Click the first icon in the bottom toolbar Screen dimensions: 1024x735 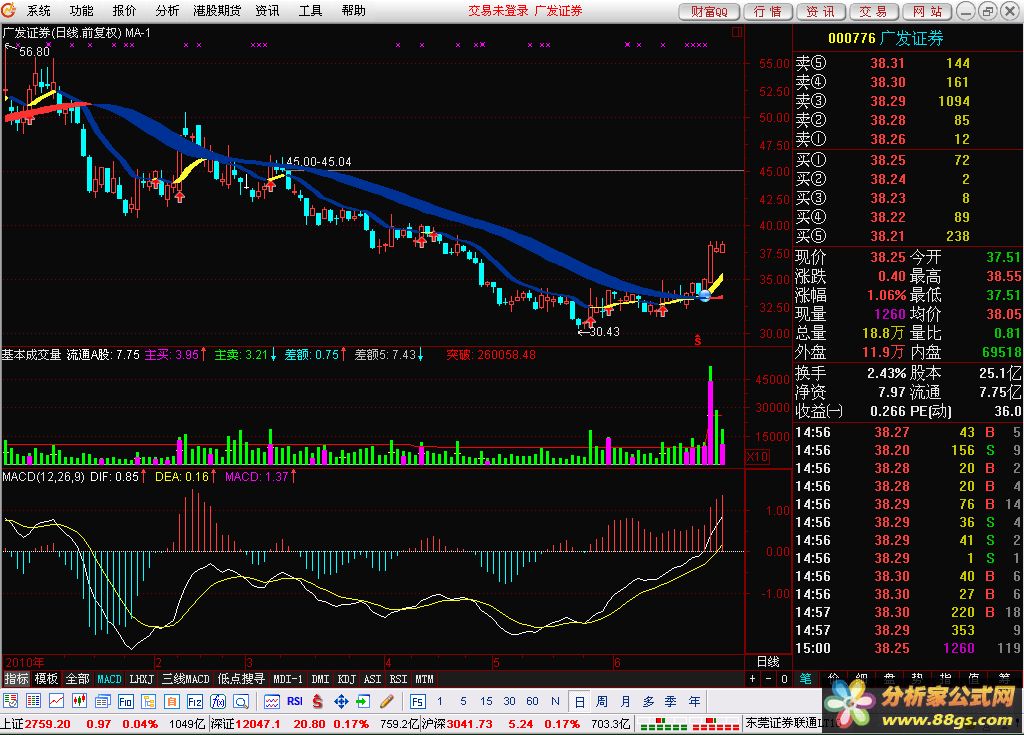click(10, 702)
